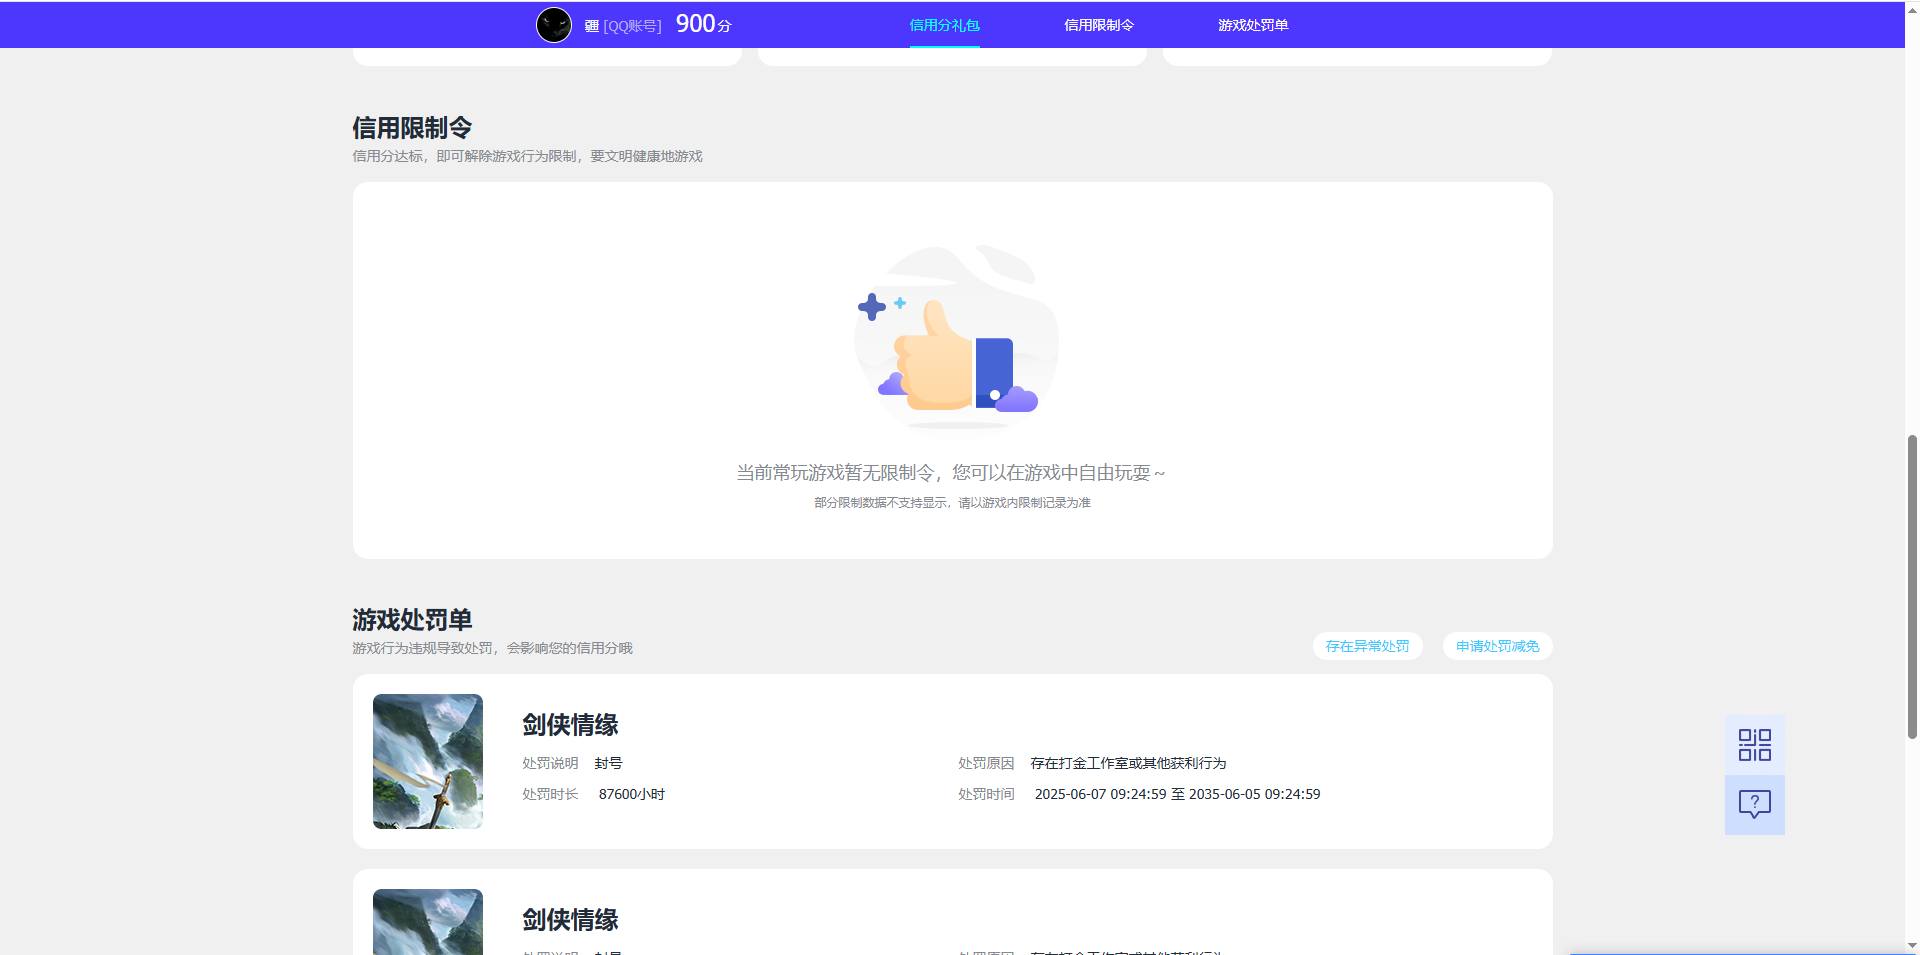Click the 87600小时 penalty duration

pos(632,794)
